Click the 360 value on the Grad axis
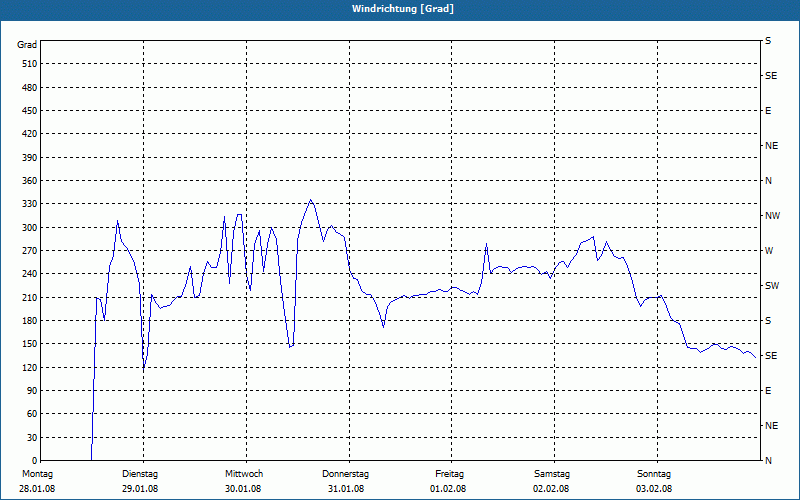This screenshot has height=500, width=800. point(30,181)
